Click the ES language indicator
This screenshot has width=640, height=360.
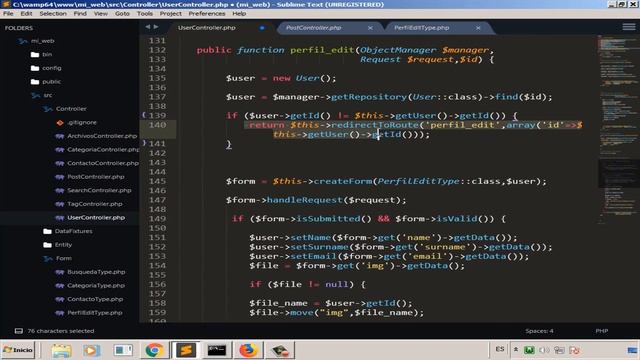coord(500,349)
